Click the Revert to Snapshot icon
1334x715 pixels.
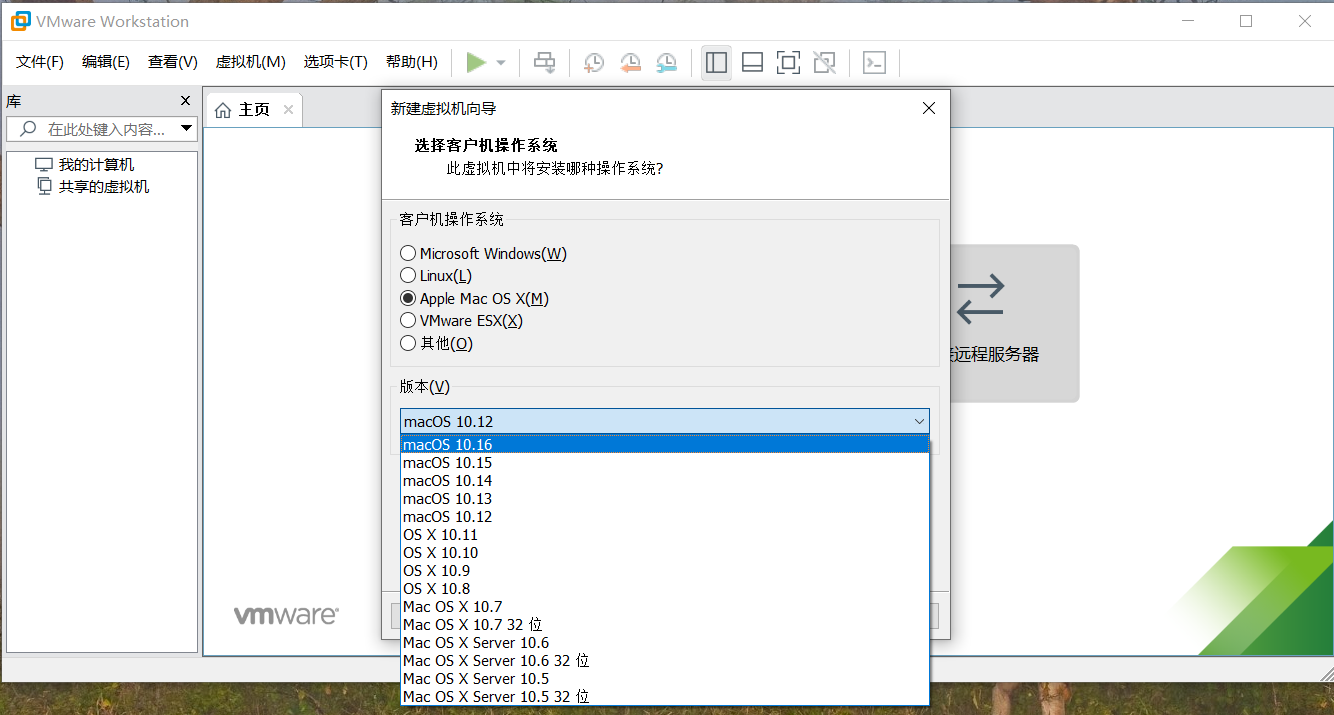pos(630,63)
